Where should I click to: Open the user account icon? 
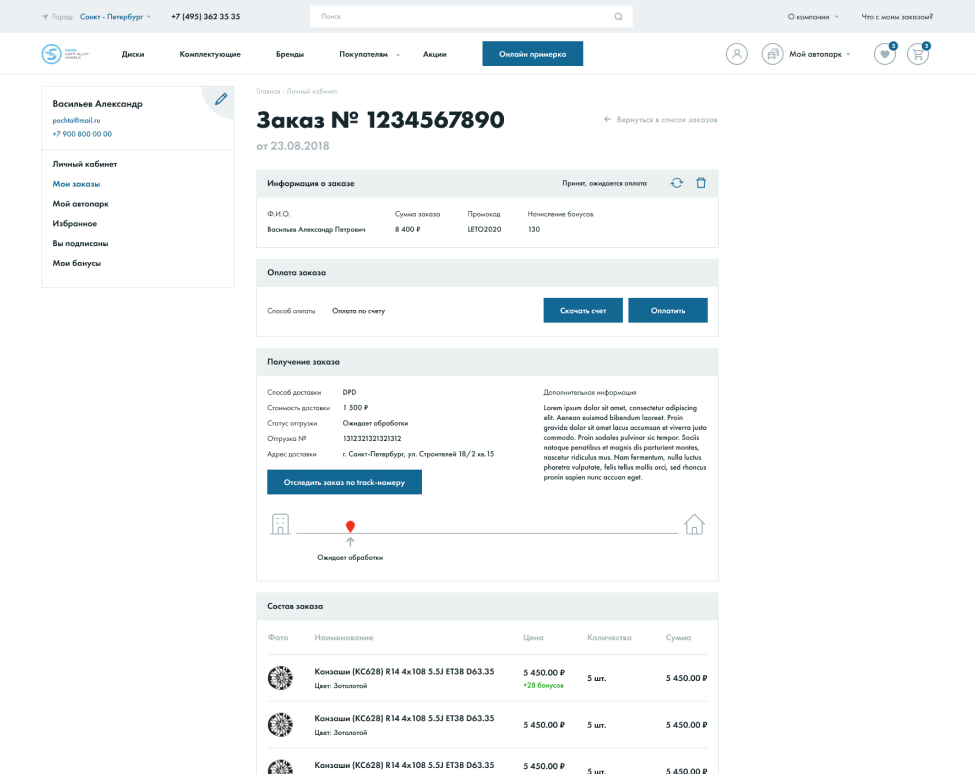737,54
